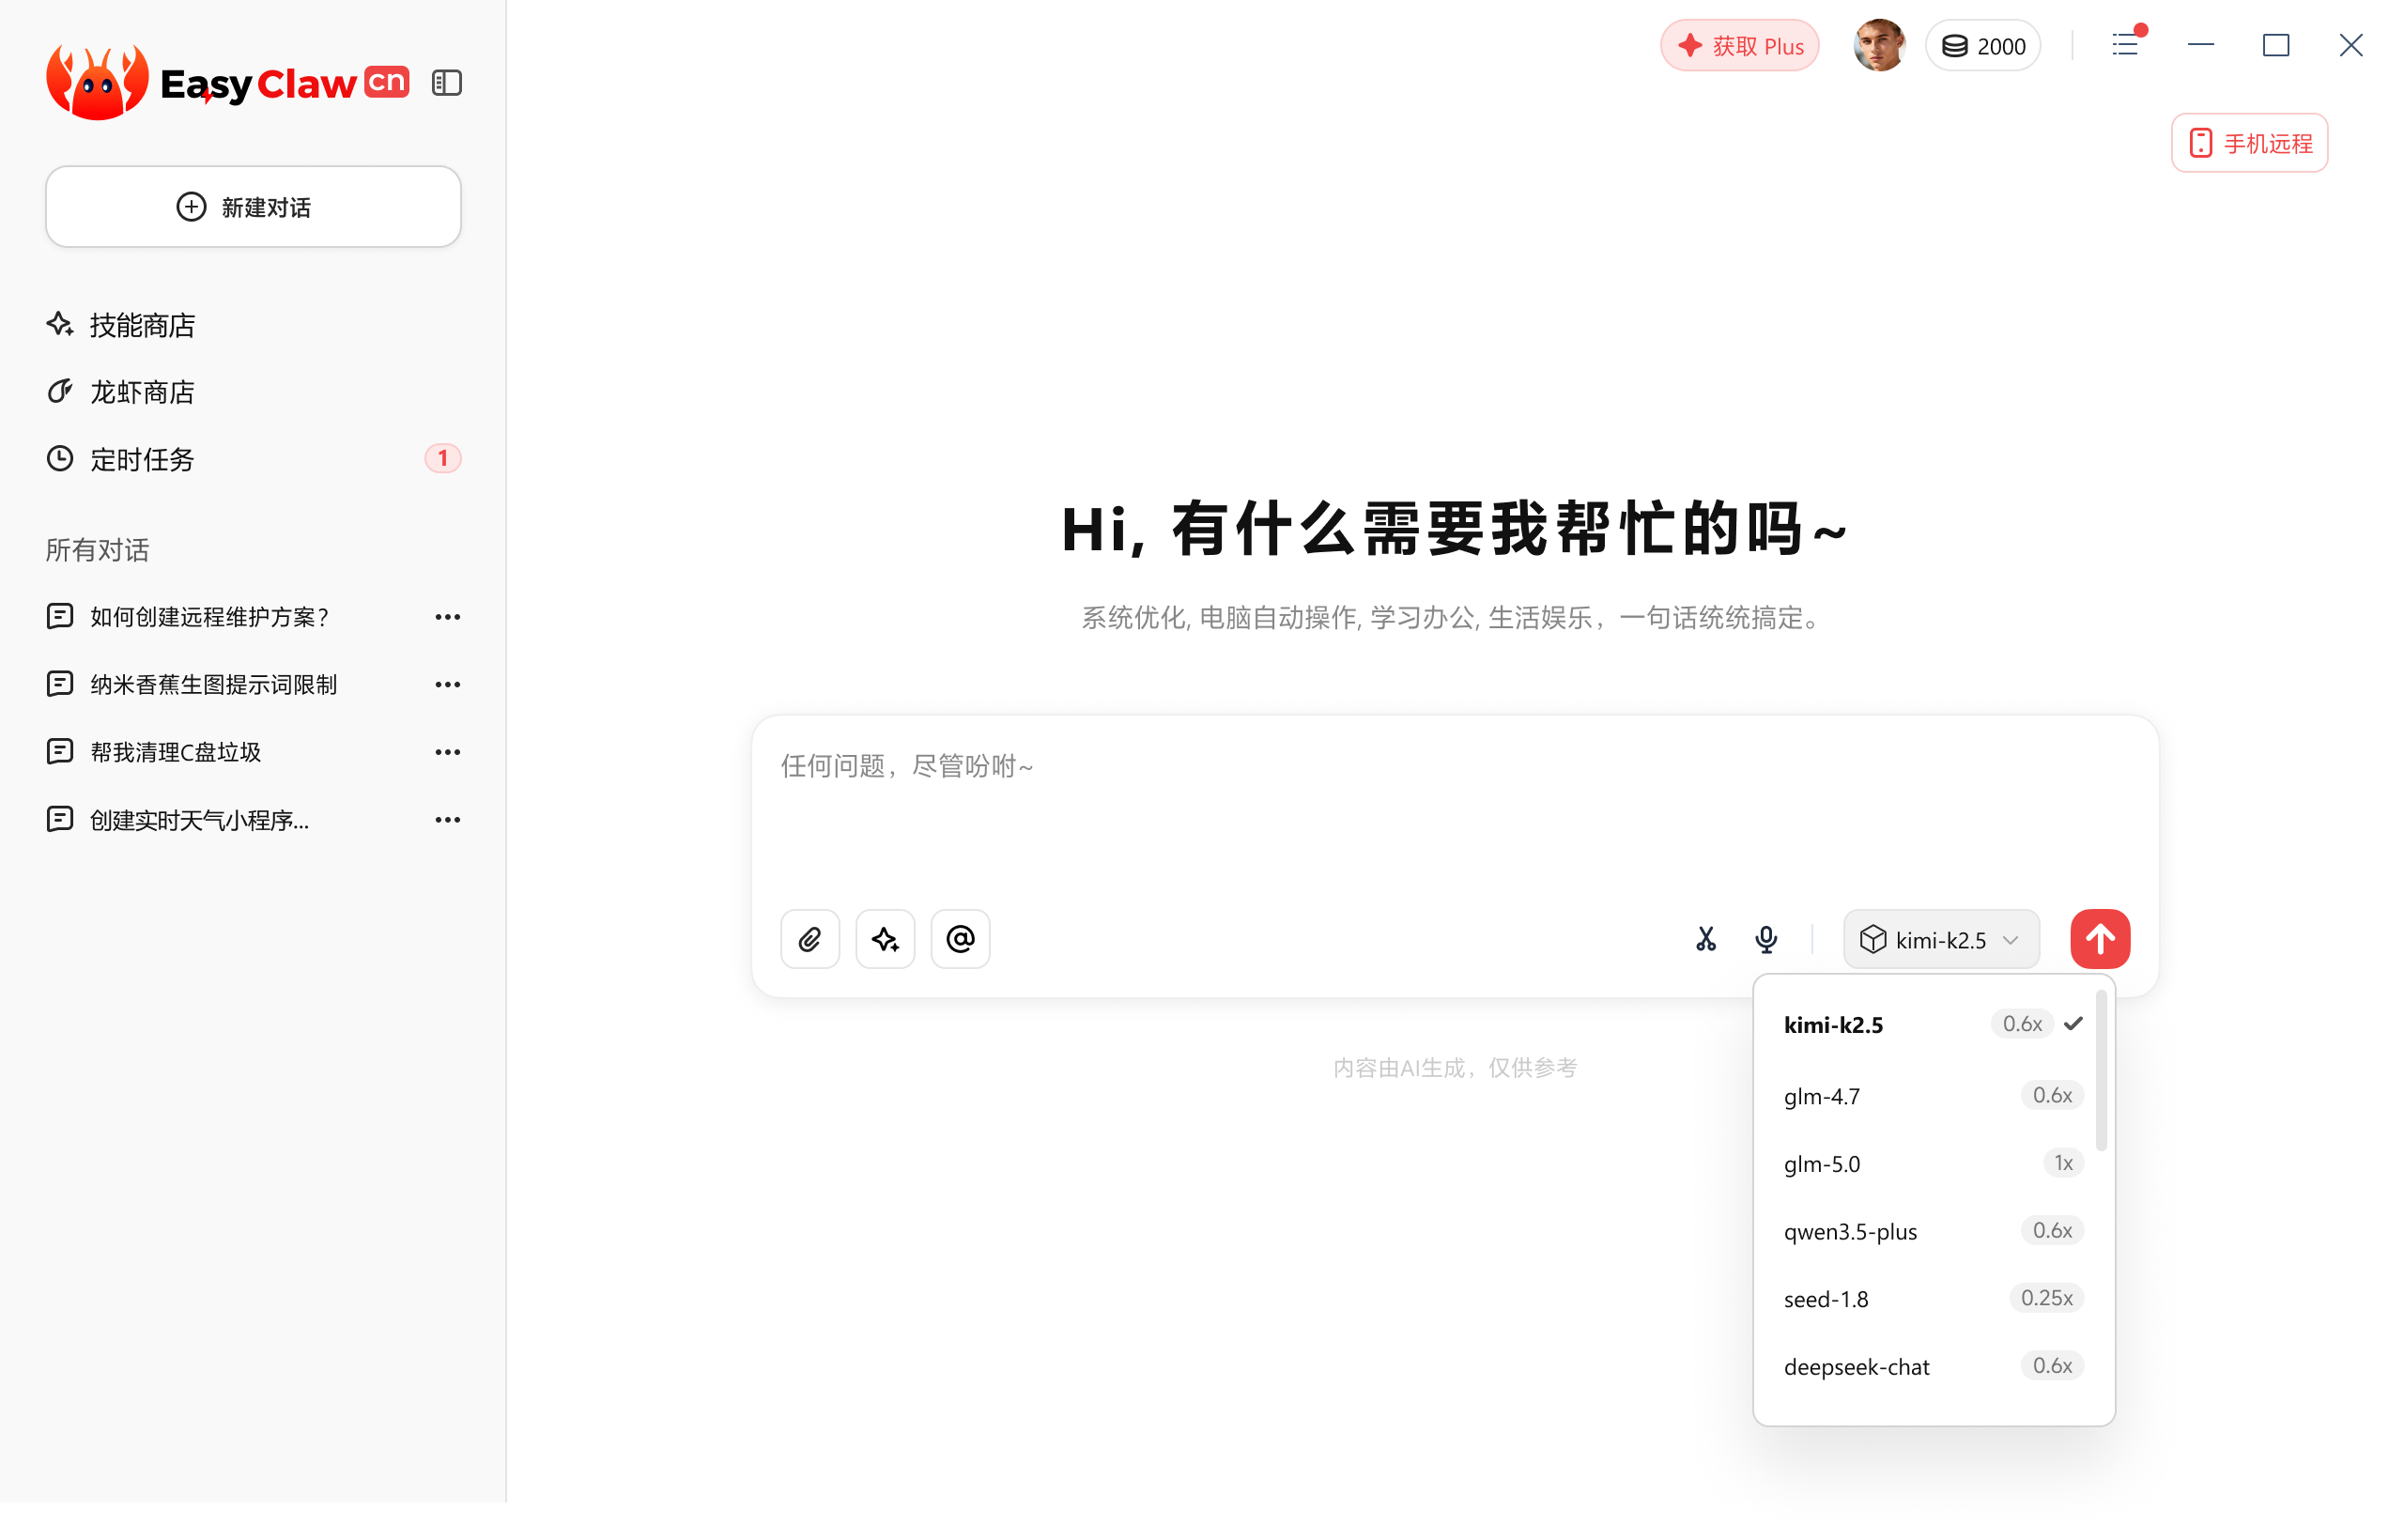Go to 定时任务 scheduled tasks
Viewport: 2404px width, 1540px height.
(142, 459)
